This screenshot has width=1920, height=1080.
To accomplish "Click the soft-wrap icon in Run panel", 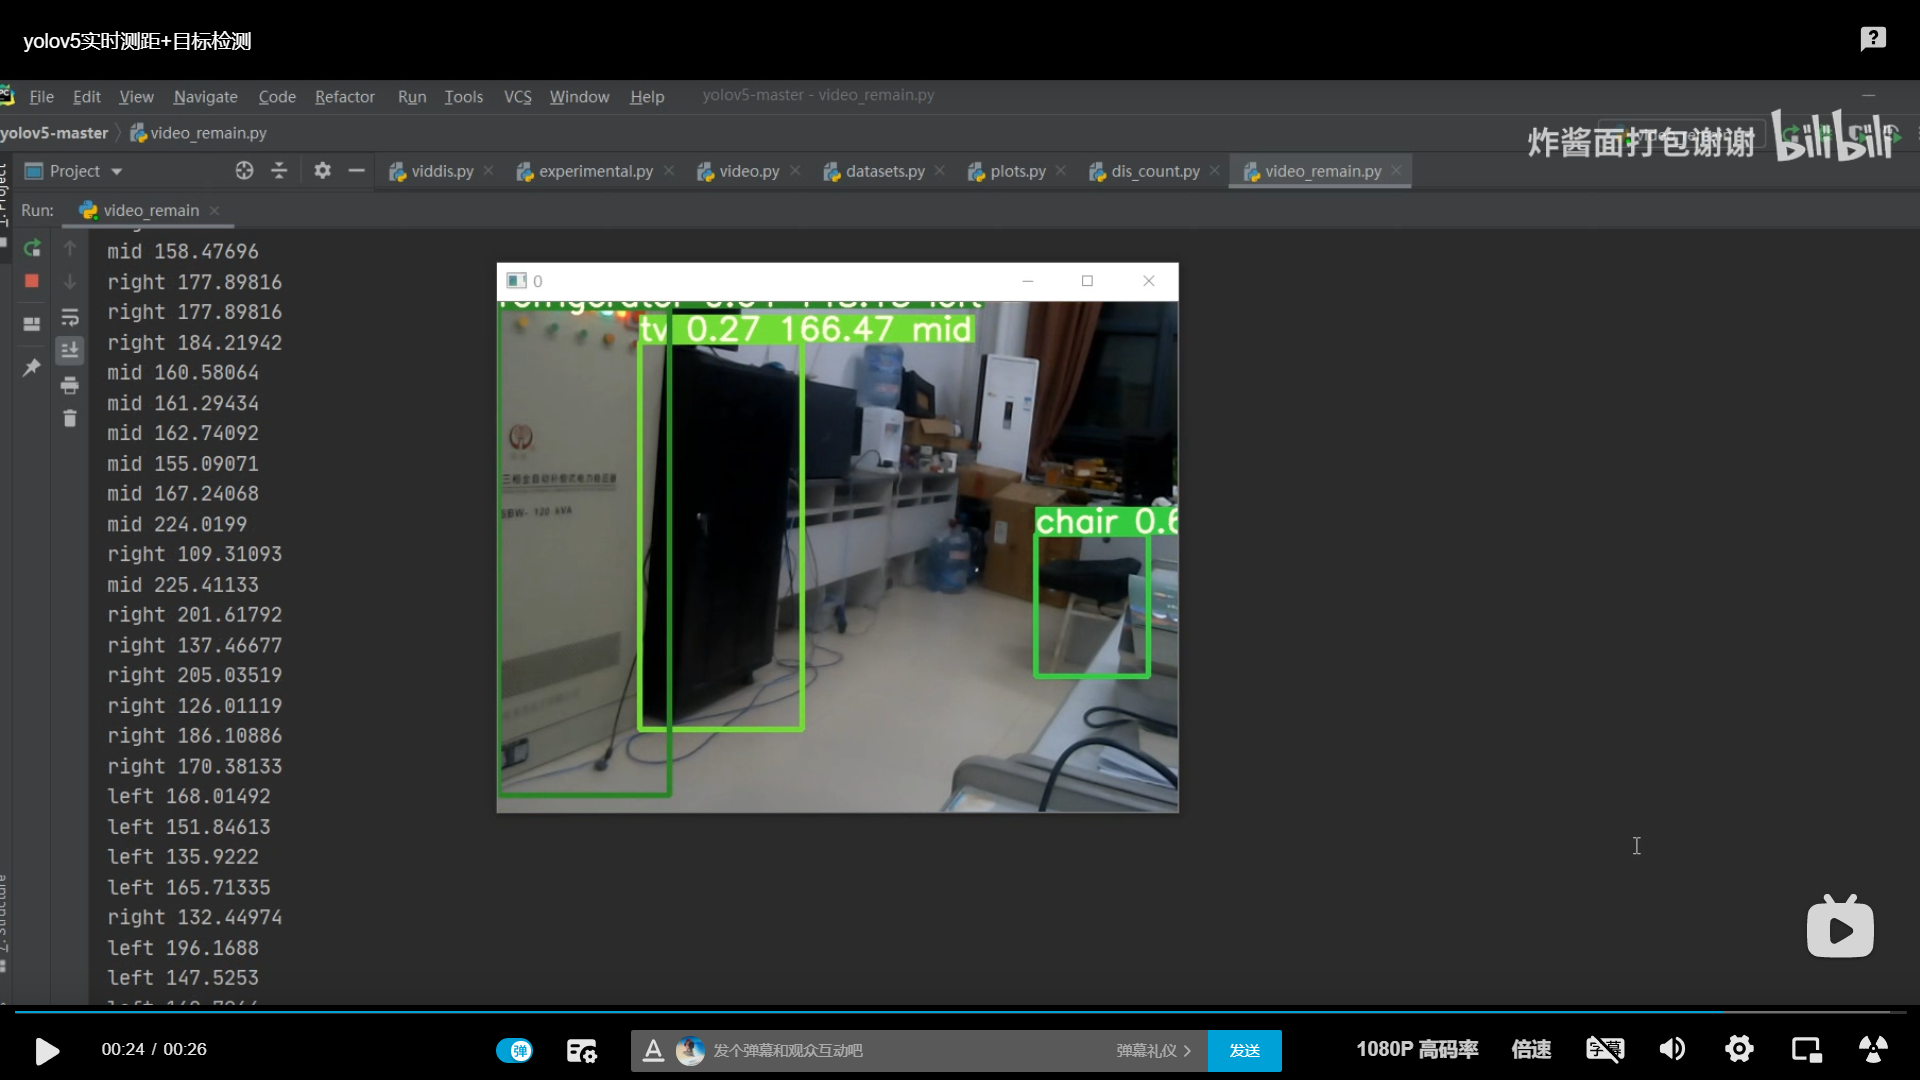I will coord(70,317).
